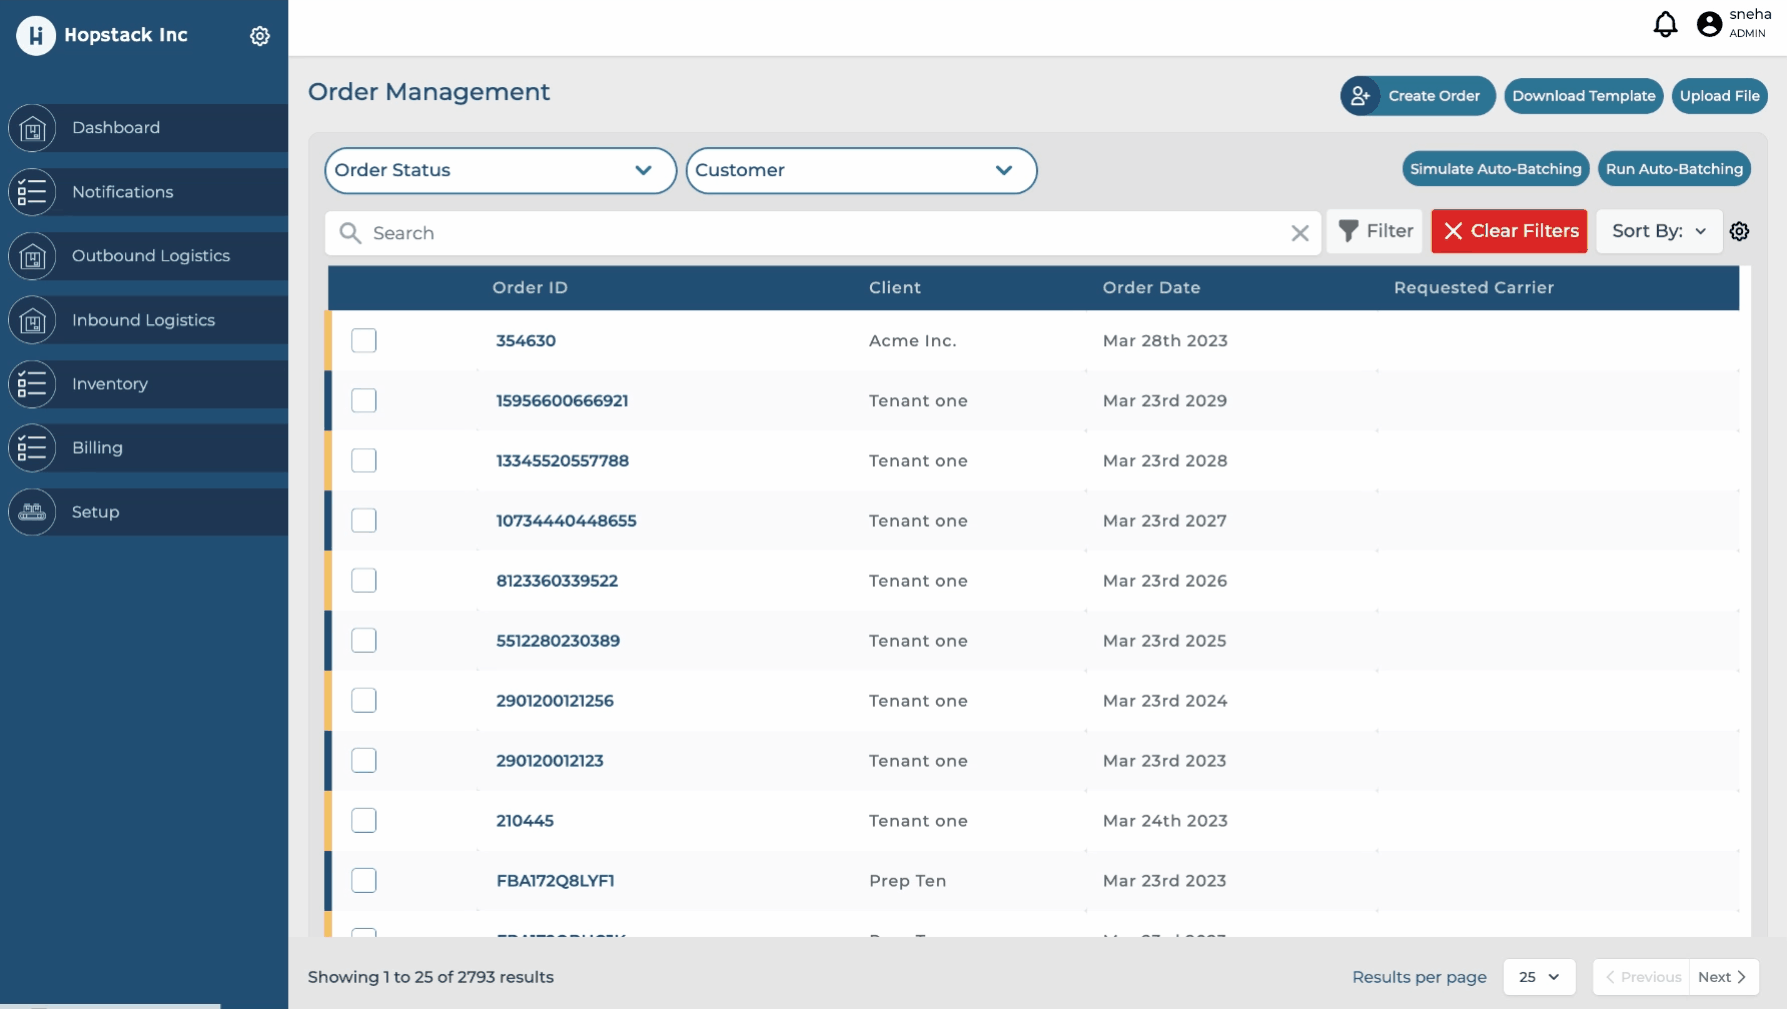
Task: Open the user profile avatar icon
Action: point(1709,24)
